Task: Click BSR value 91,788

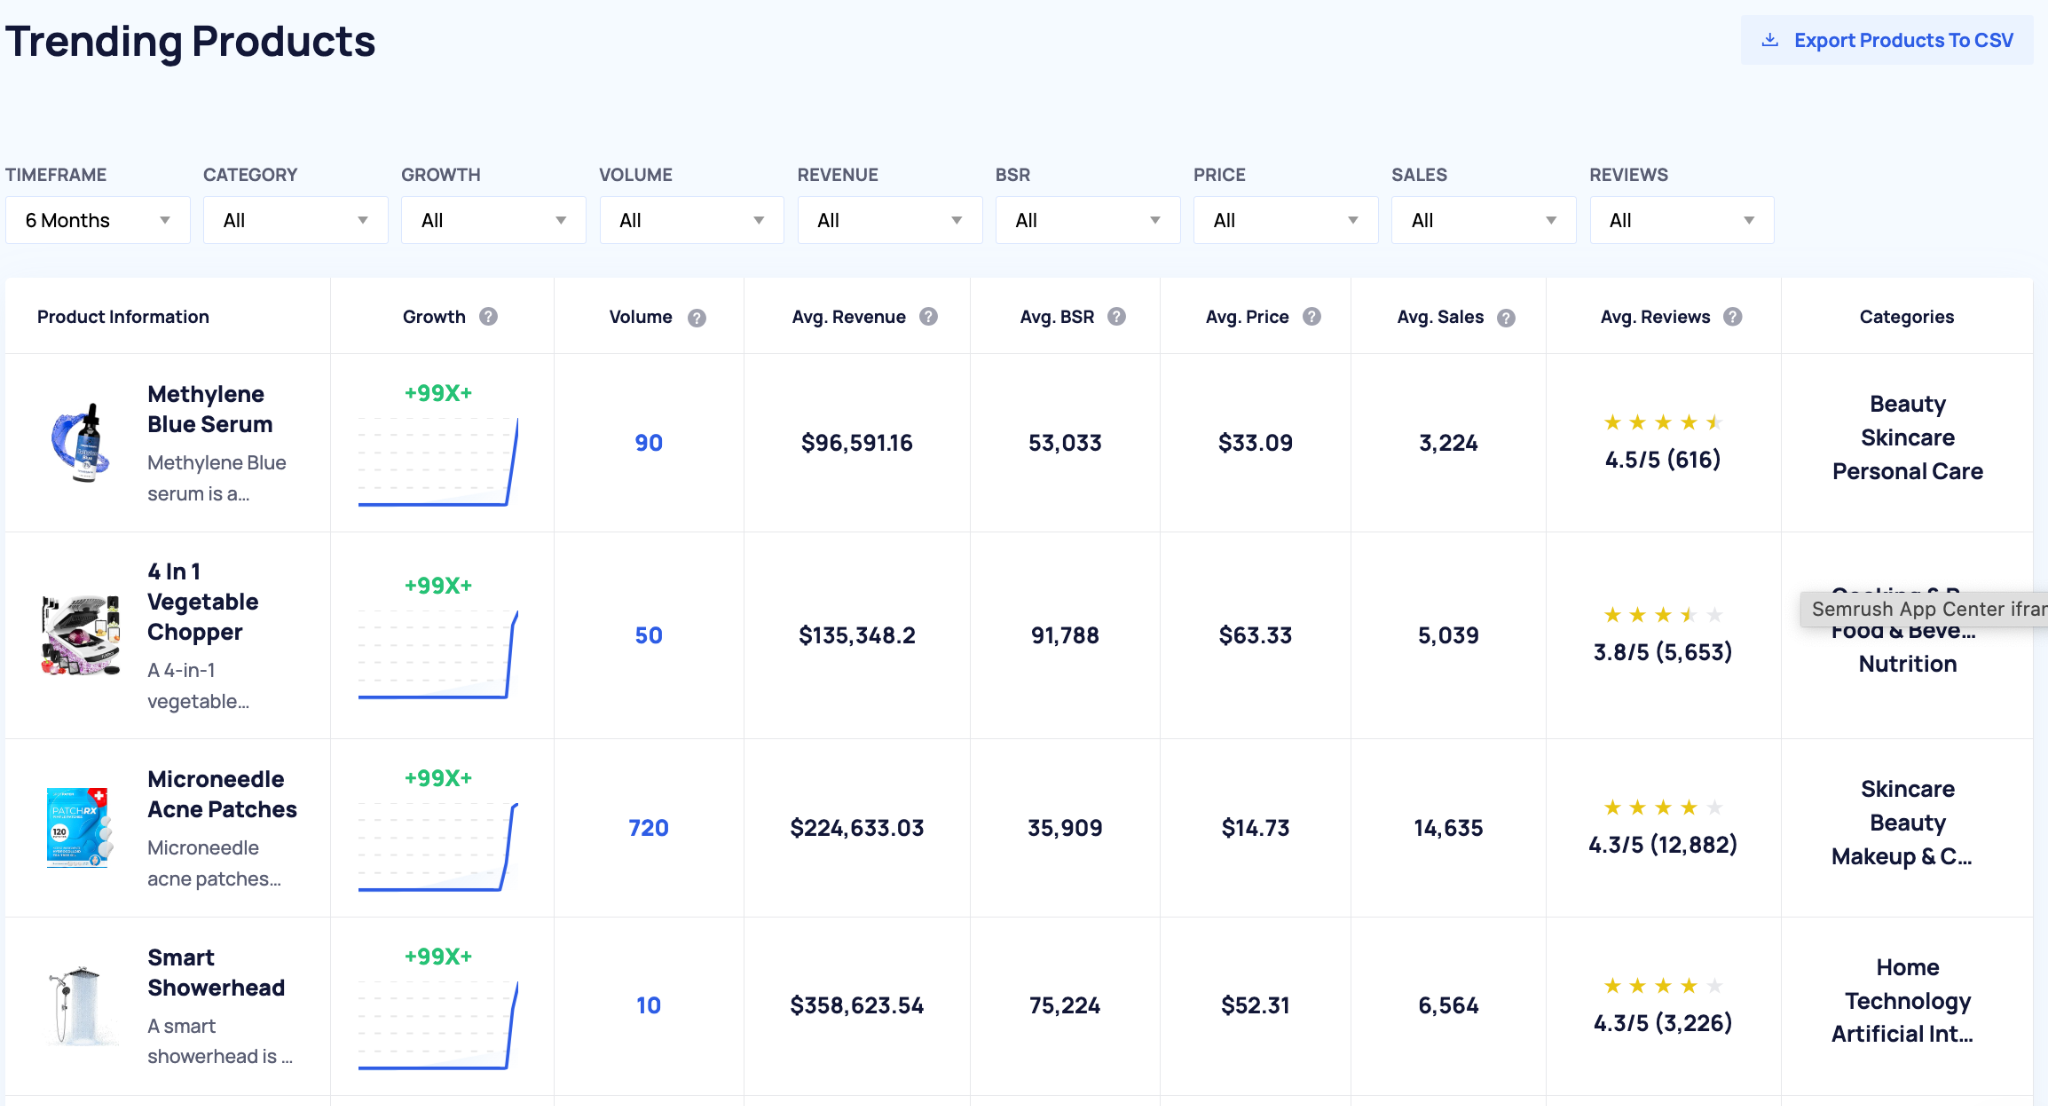Action: click(1065, 635)
